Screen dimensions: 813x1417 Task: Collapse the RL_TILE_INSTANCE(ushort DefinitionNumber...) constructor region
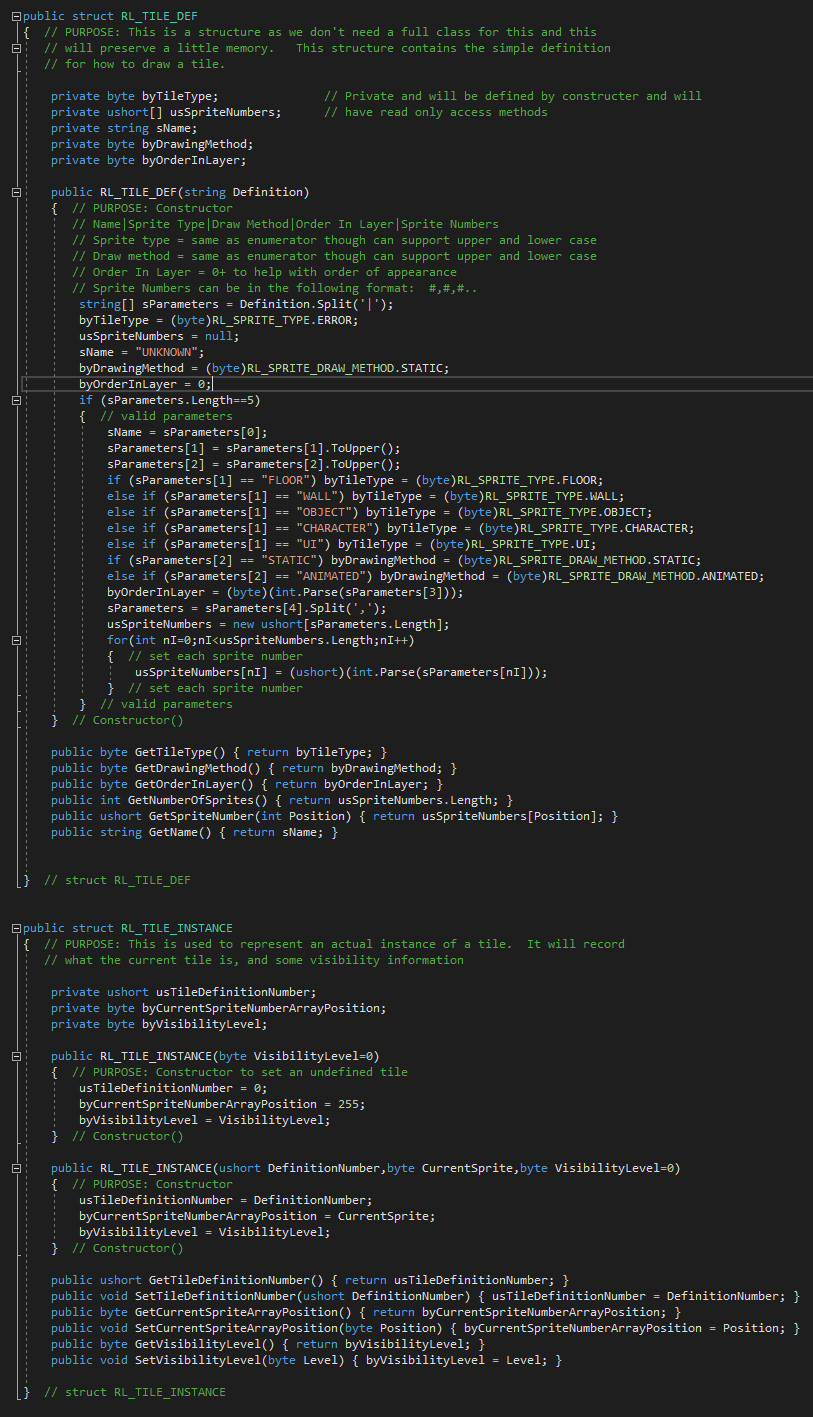[x=16, y=1168]
